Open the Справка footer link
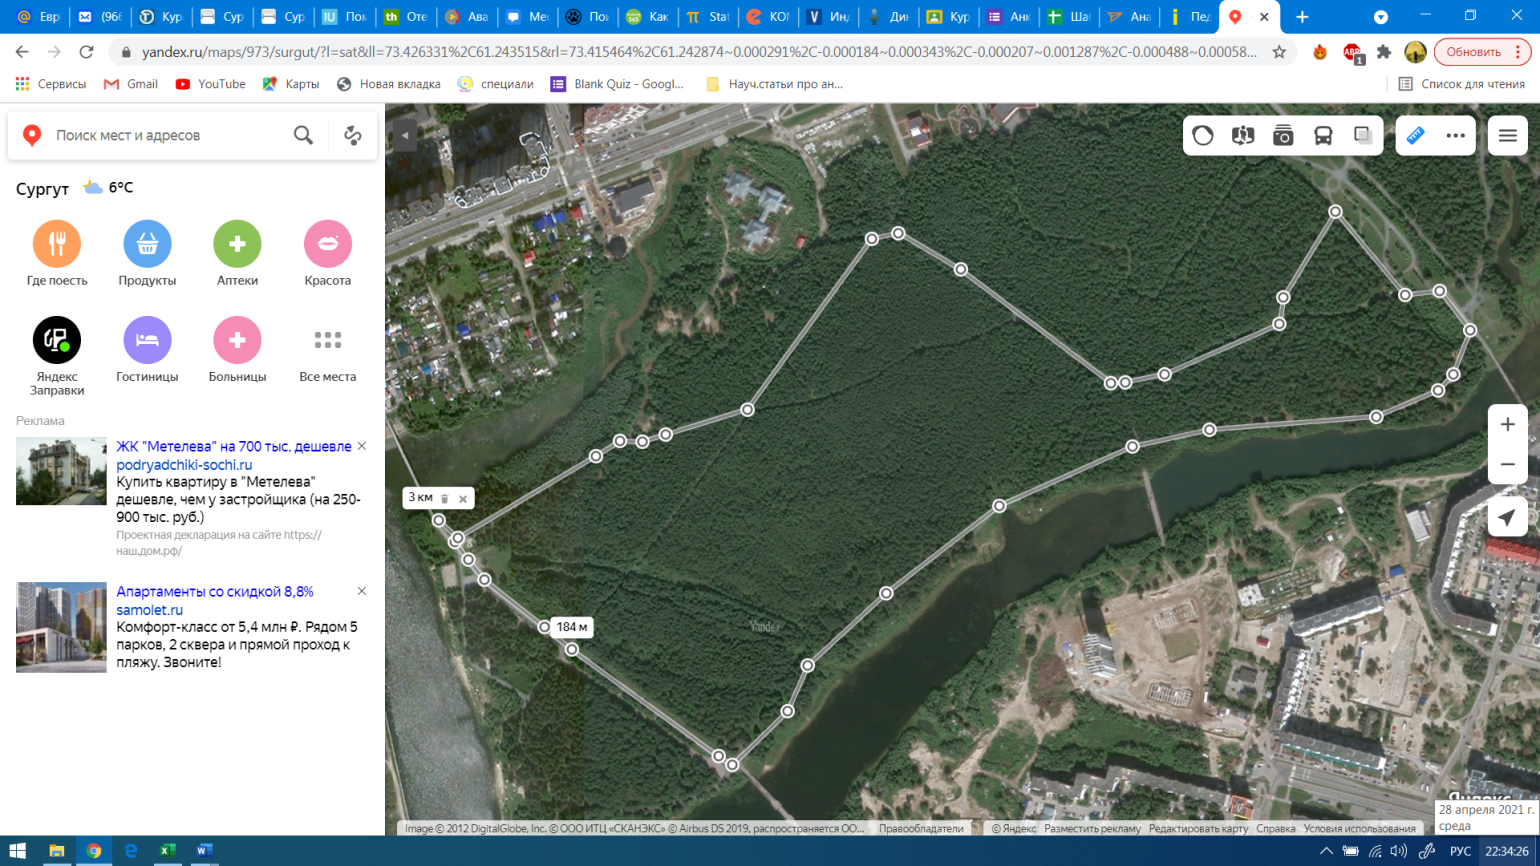The width and height of the screenshot is (1540, 866). (x=1276, y=829)
